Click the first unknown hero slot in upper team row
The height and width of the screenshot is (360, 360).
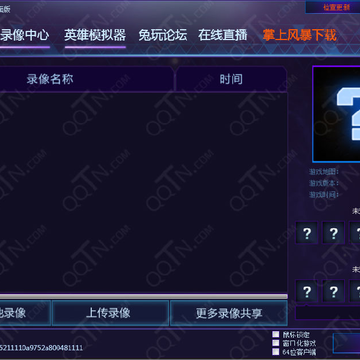307,233
